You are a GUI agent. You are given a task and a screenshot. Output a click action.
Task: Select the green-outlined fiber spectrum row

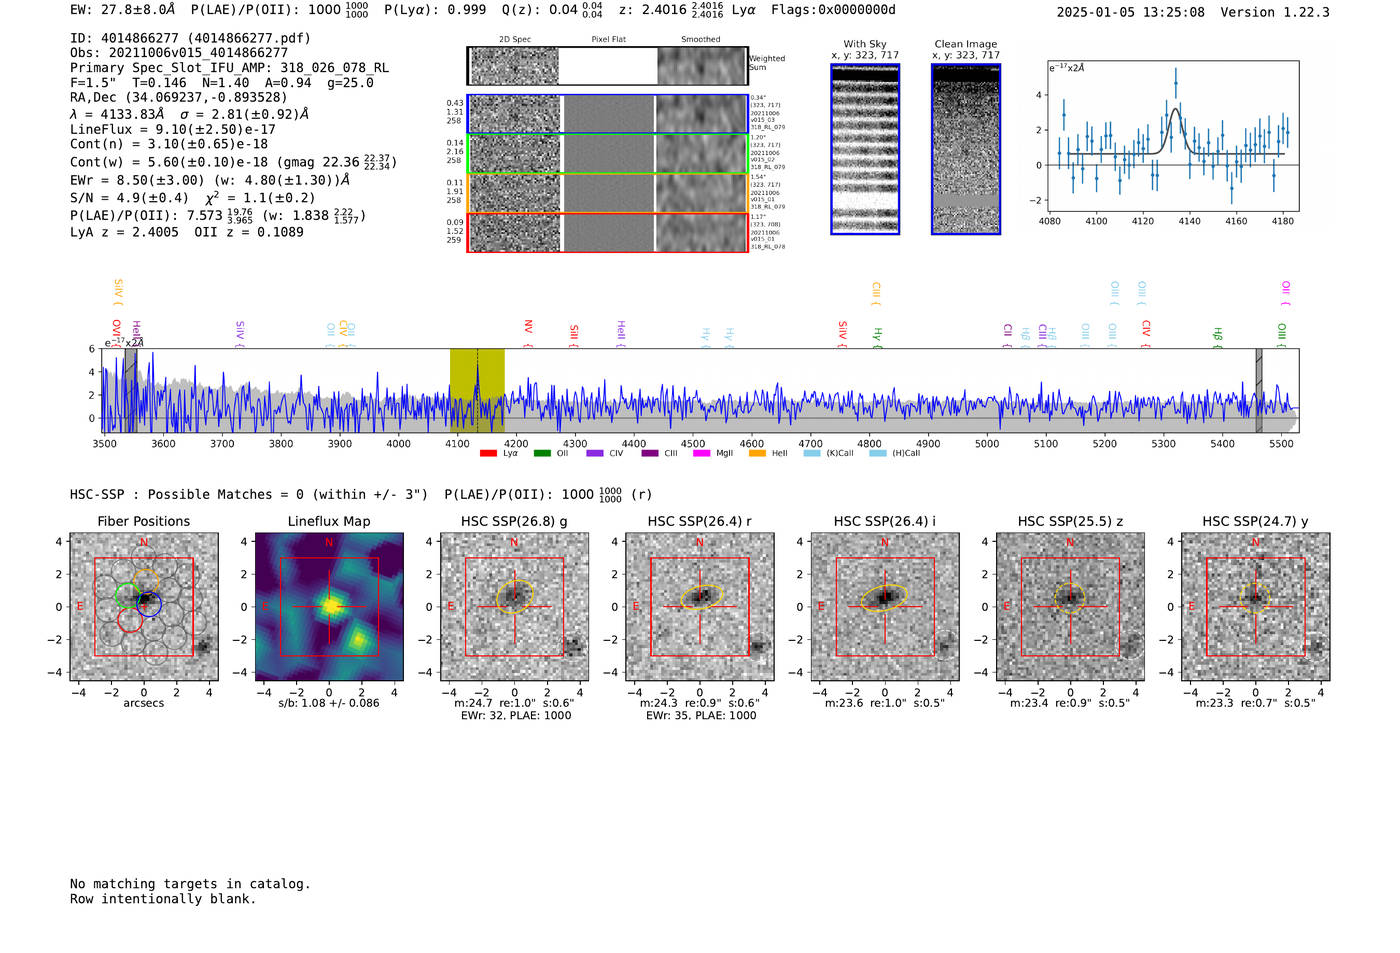click(x=607, y=154)
